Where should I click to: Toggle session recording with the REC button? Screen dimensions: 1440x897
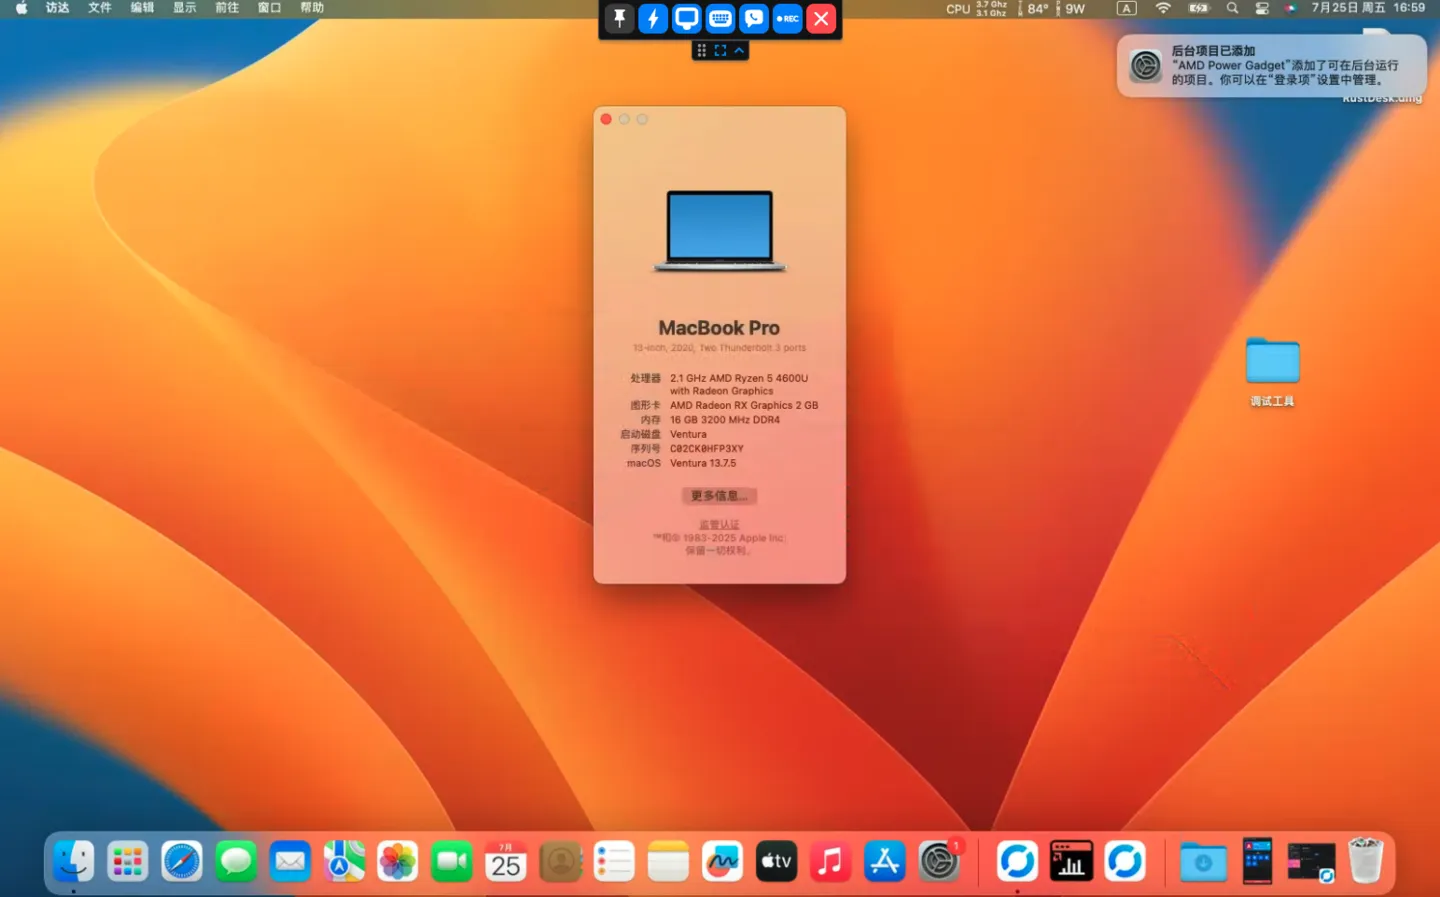click(787, 19)
